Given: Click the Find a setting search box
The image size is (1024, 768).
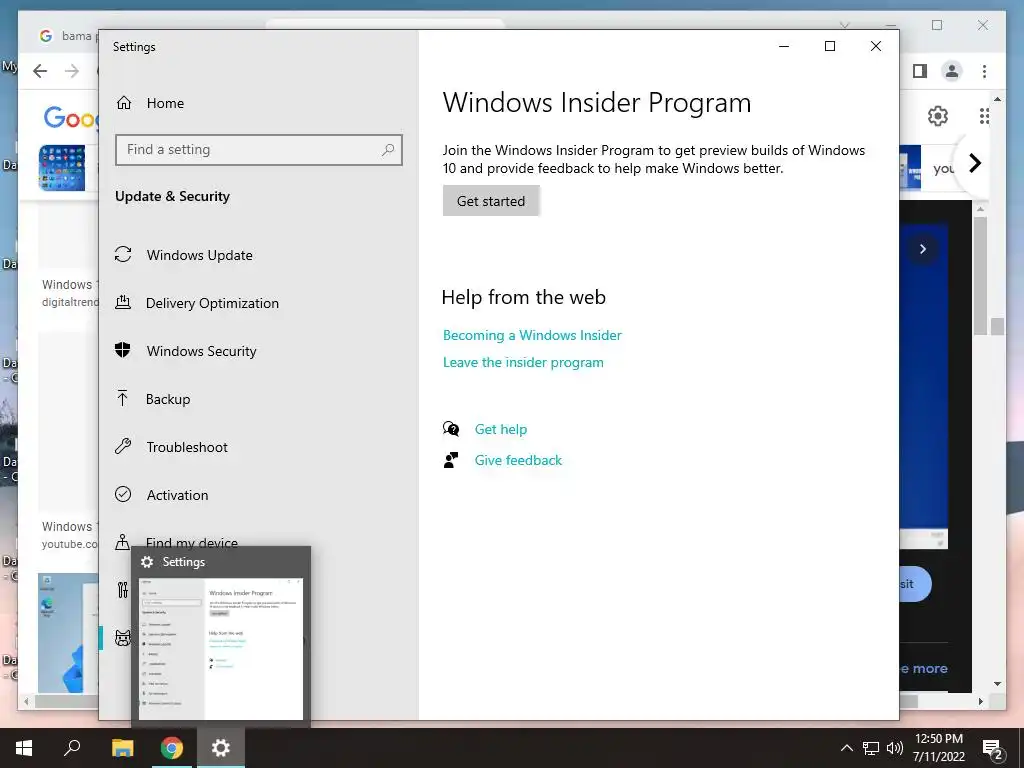Looking at the screenshot, I should click(x=259, y=150).
